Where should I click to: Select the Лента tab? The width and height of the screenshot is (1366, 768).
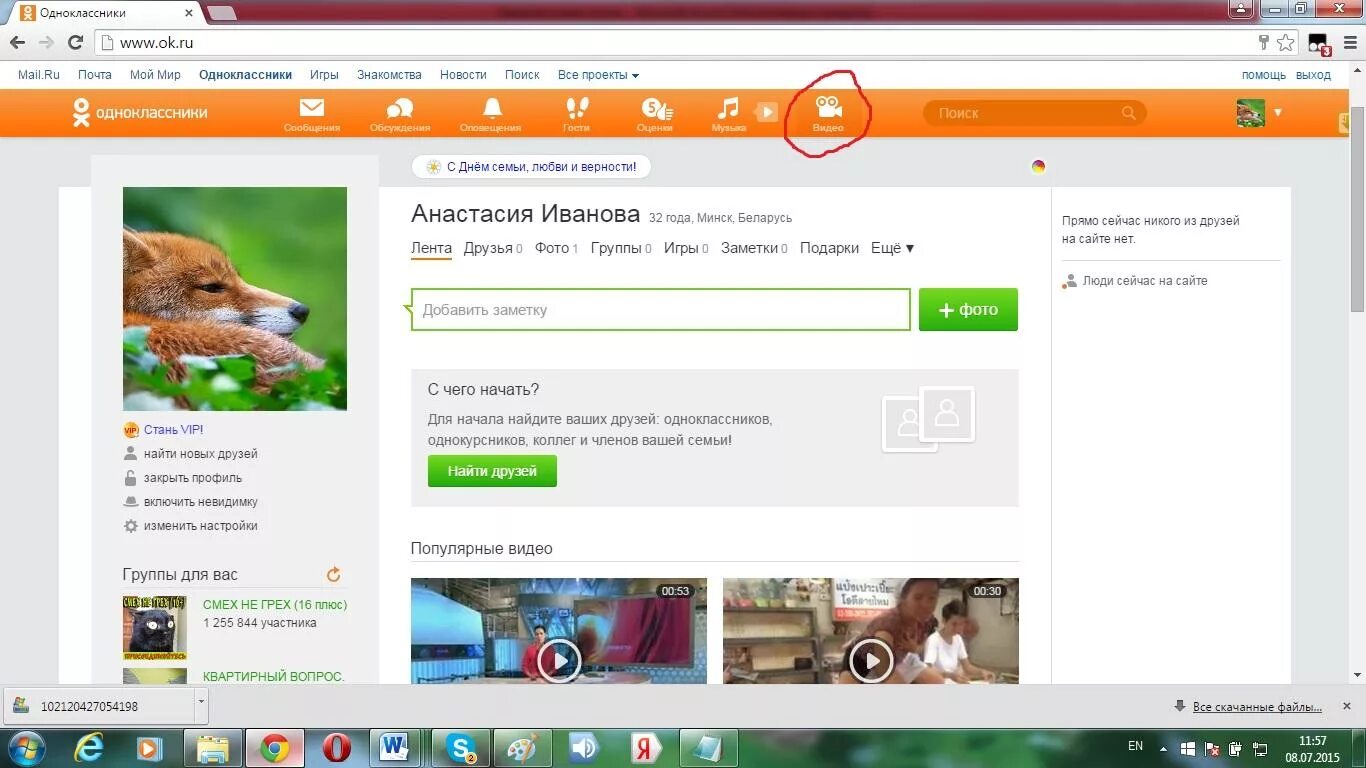coord(431,248)
